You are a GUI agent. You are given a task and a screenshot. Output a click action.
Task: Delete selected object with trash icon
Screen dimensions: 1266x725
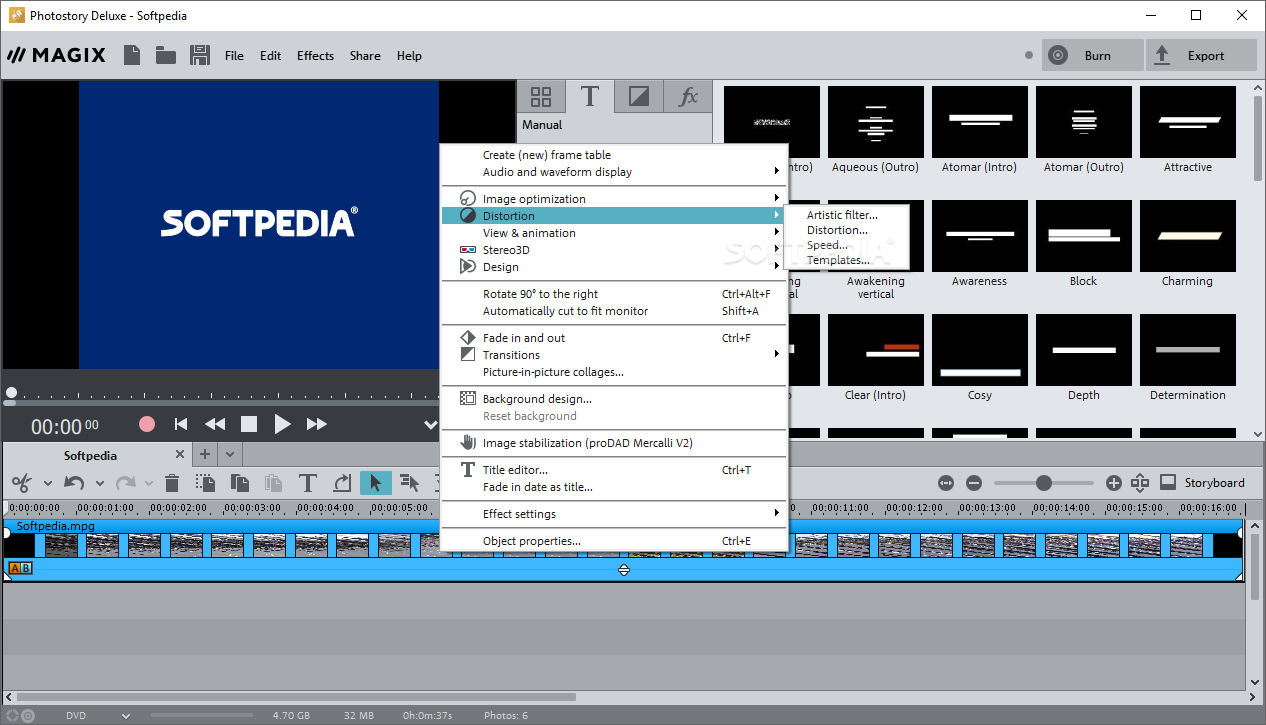(x=172, y=483)
